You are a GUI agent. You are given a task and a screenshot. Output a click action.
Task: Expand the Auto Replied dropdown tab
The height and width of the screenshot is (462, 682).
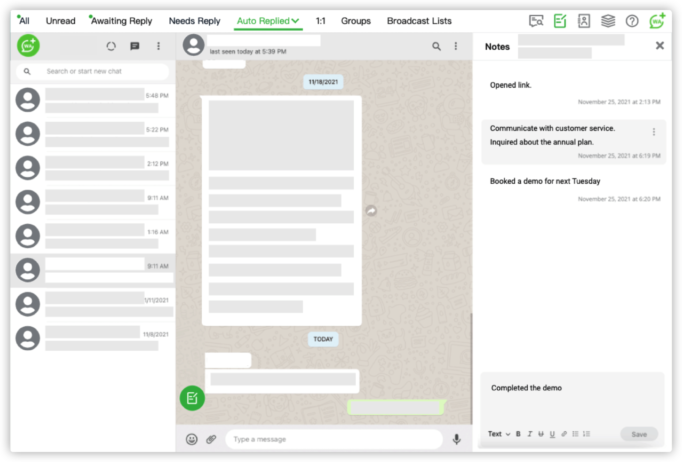point(268,20)
